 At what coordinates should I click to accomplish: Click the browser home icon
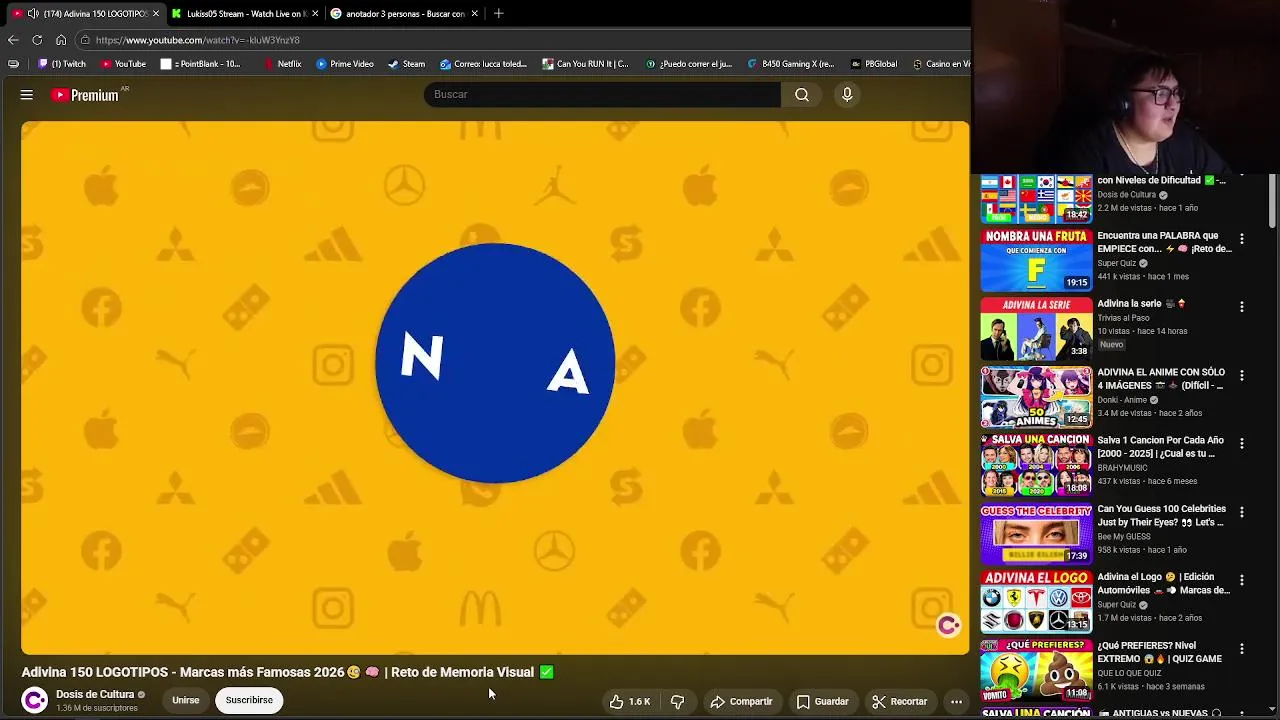(61, 40)
